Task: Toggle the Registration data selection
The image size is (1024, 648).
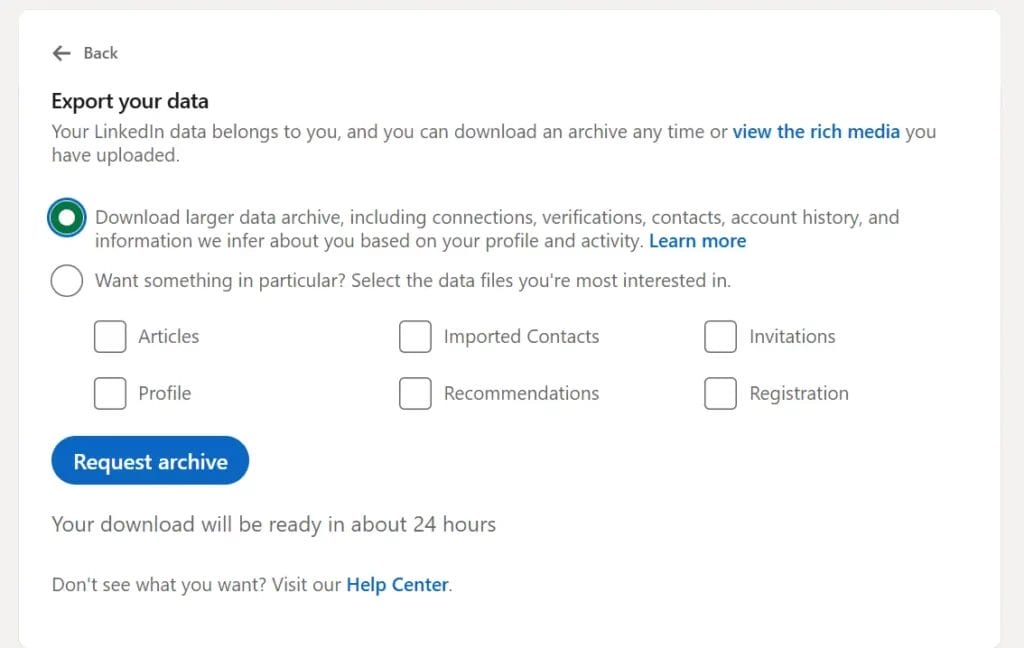Action: point(720,393)
